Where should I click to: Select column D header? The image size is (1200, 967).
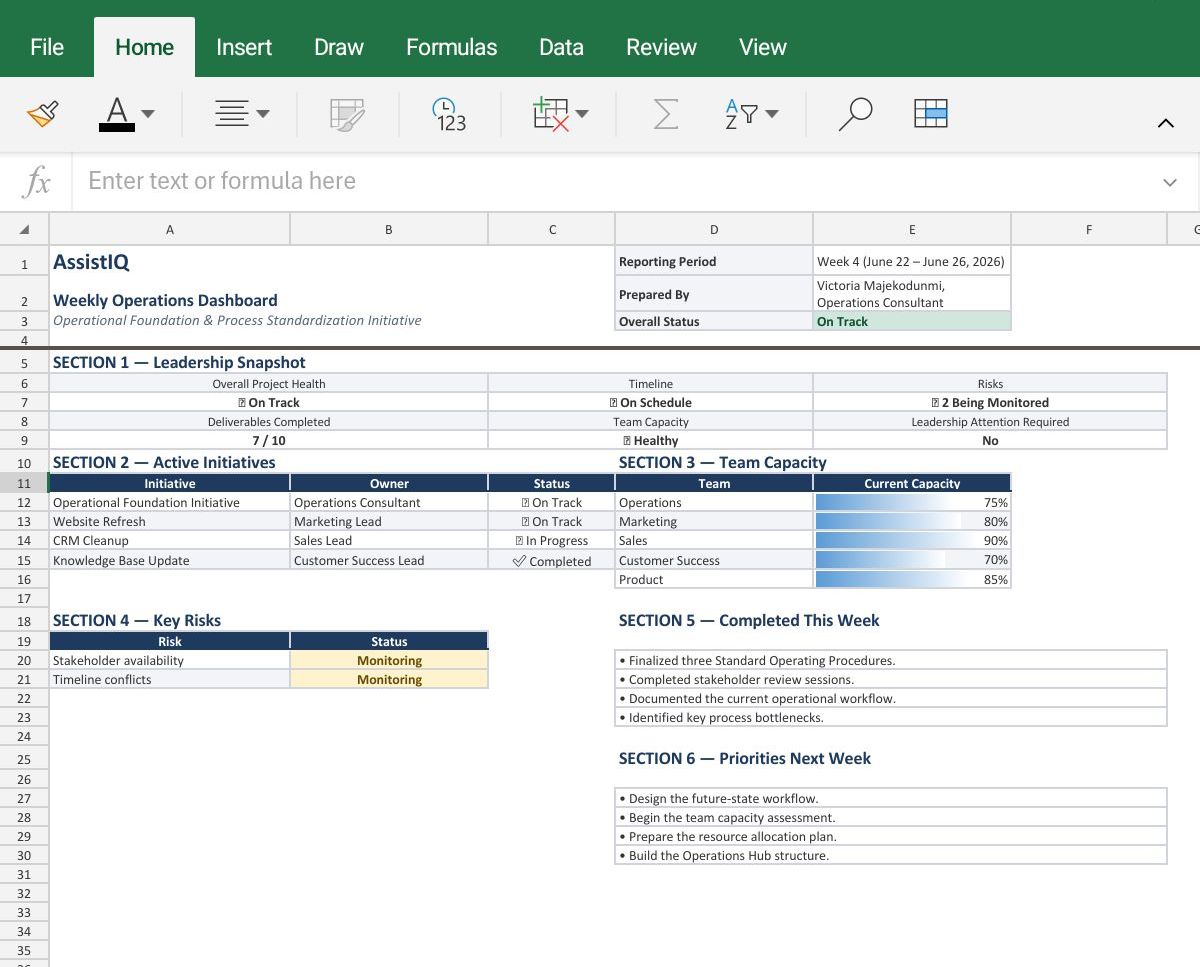pos(714,229)
